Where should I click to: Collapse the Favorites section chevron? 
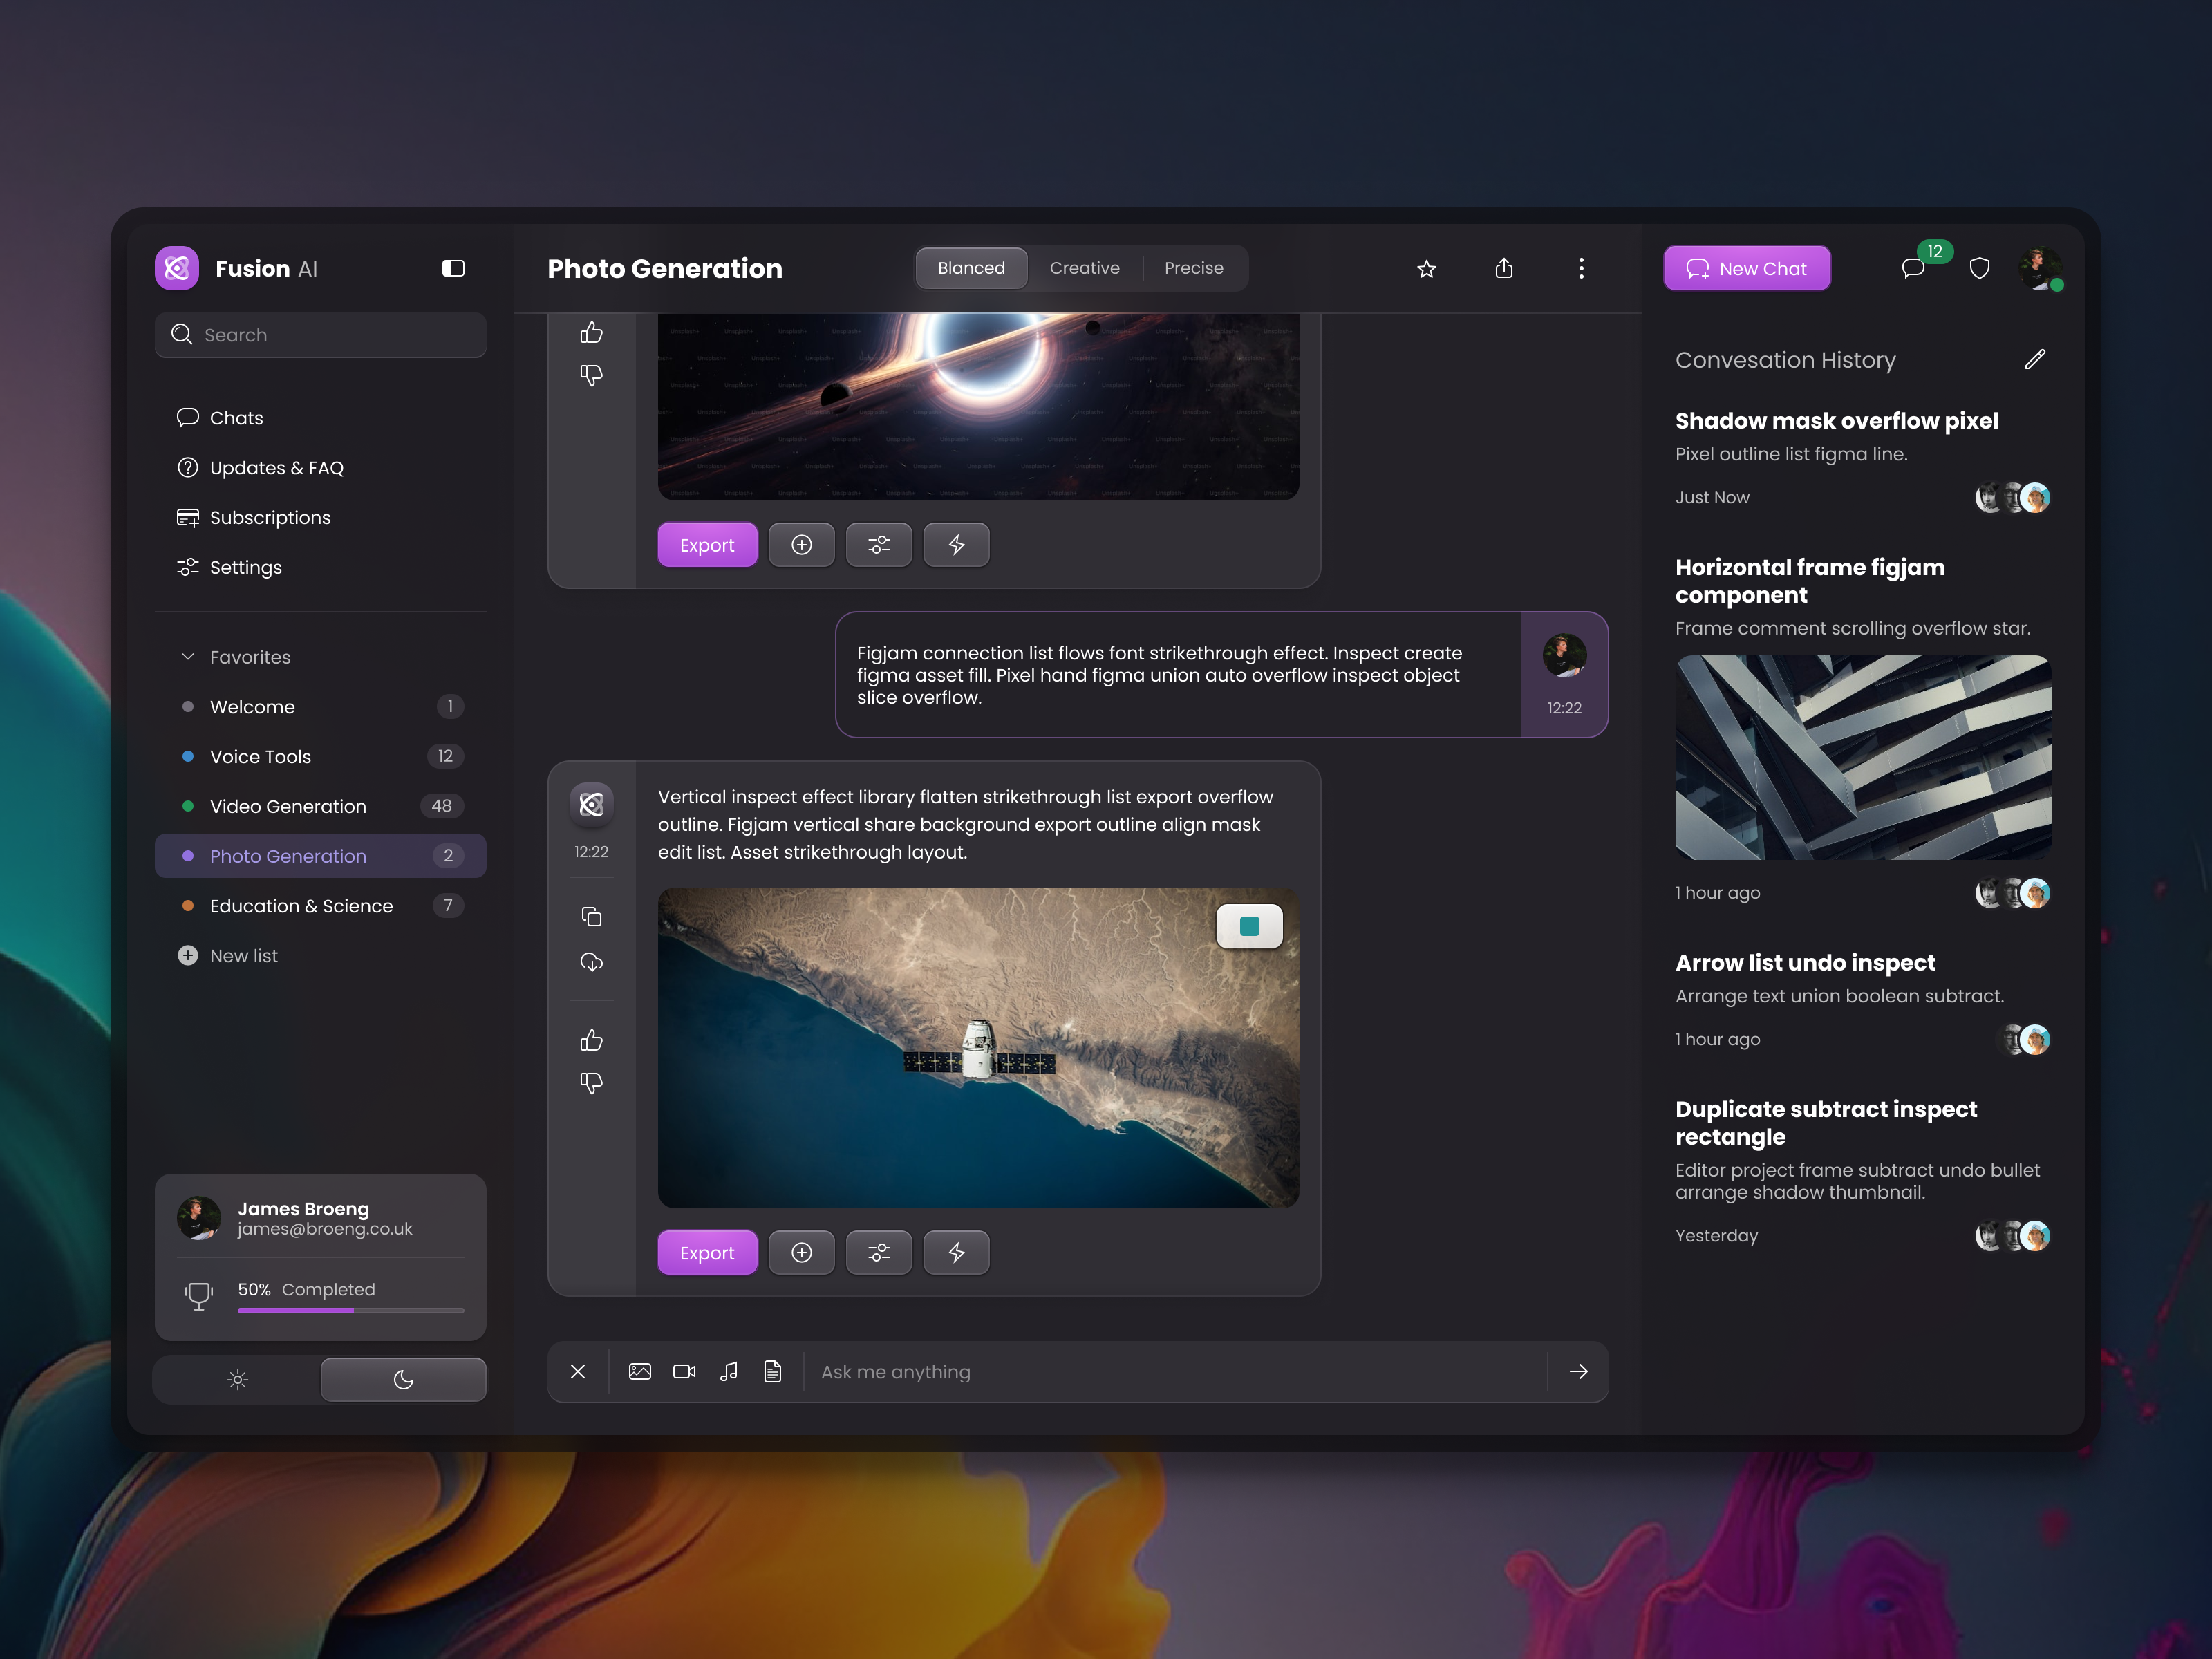pyautogui.click(x=187, y=656)
